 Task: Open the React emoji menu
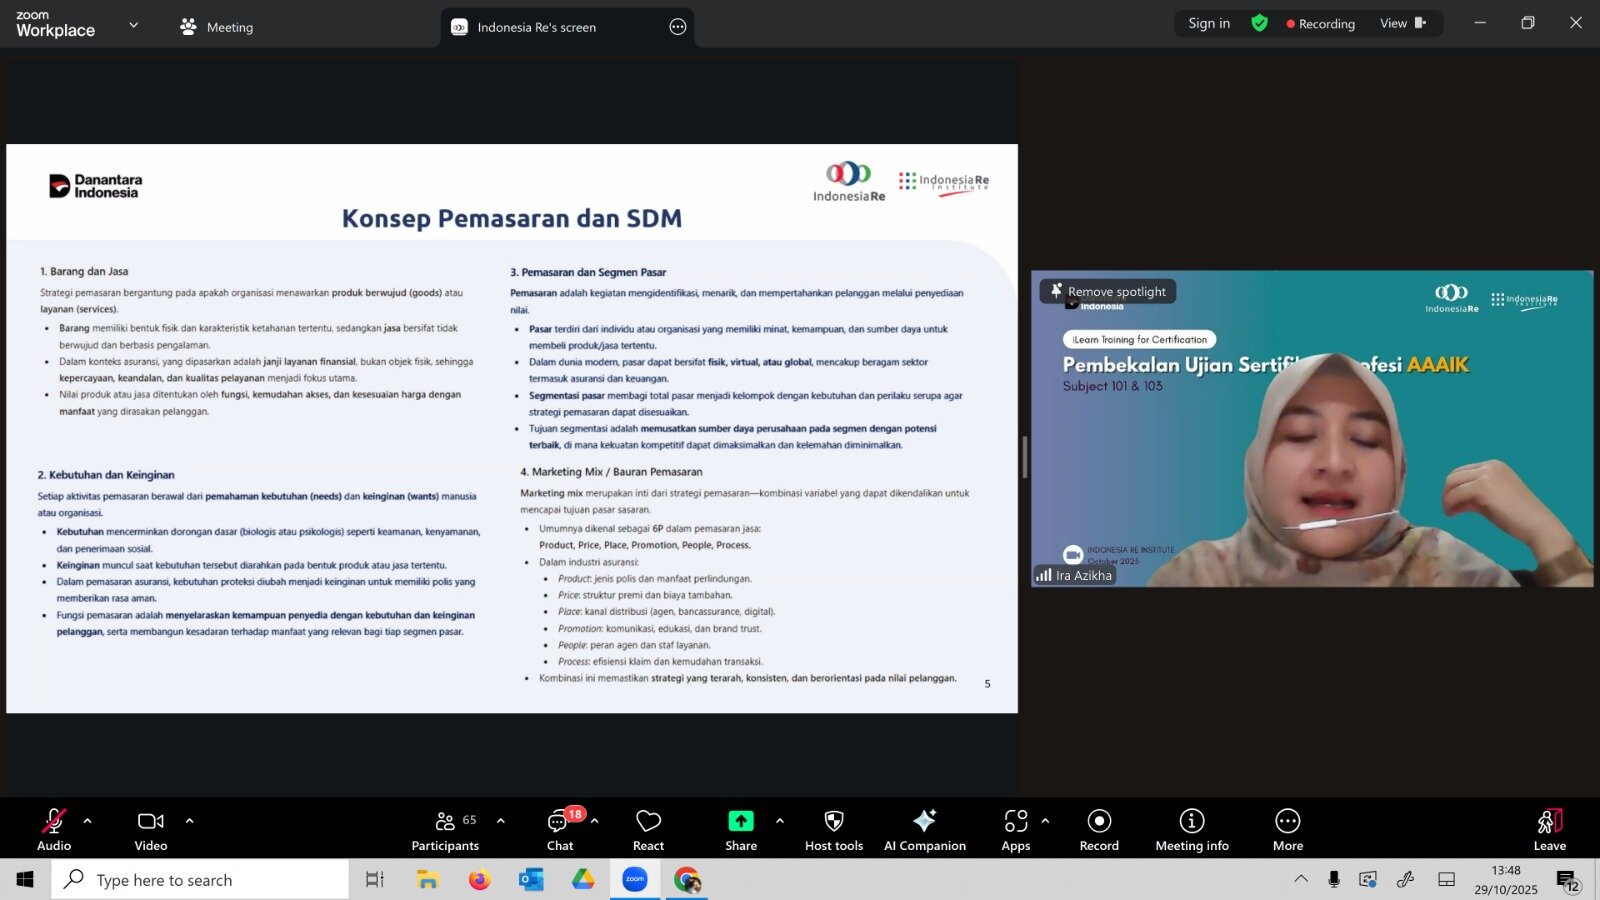(x=648, y=830)
